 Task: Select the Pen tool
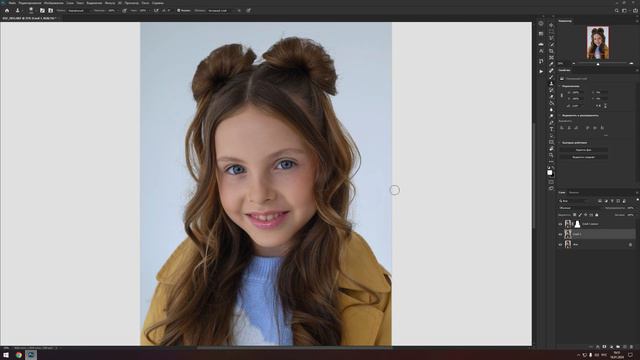coord(551,122)
